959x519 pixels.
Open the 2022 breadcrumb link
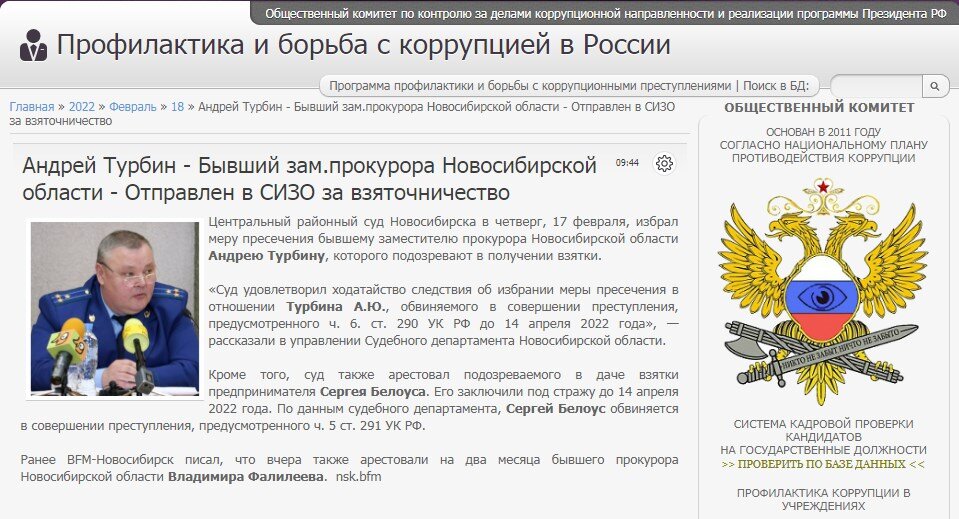81,107
